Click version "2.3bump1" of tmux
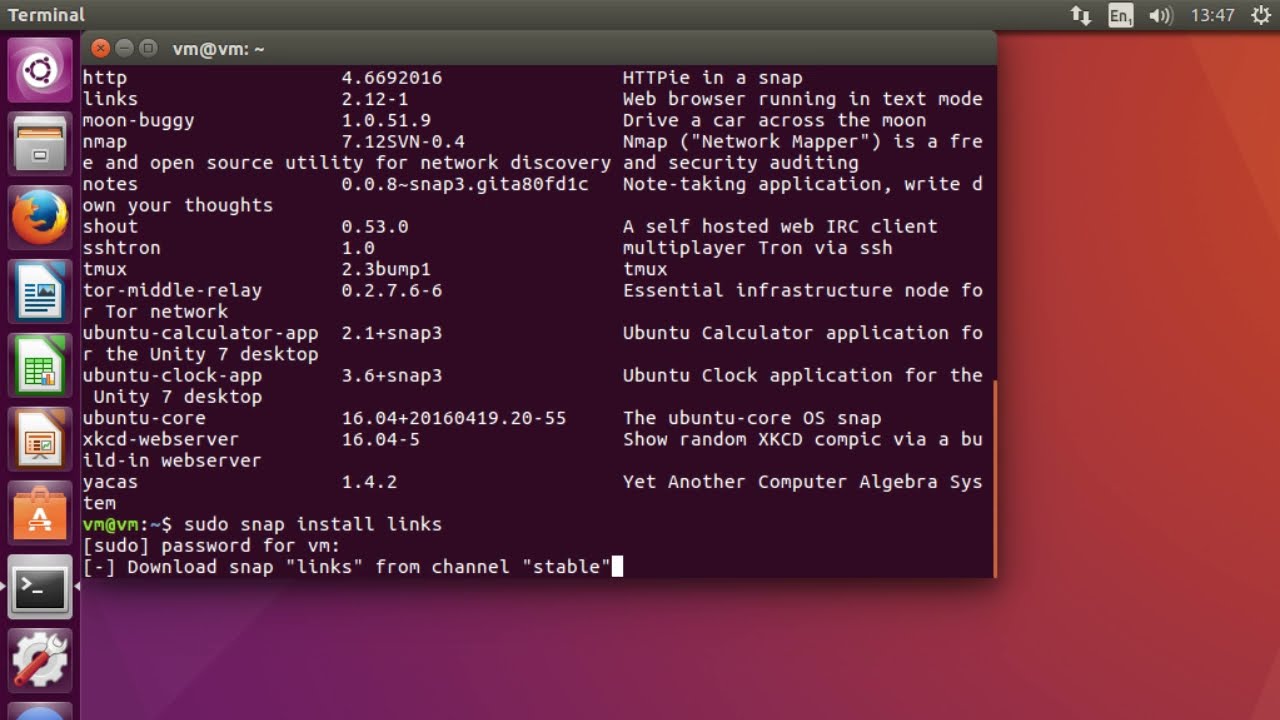The width and height of the screenshot is (1280, 720). tap(386, 269)
